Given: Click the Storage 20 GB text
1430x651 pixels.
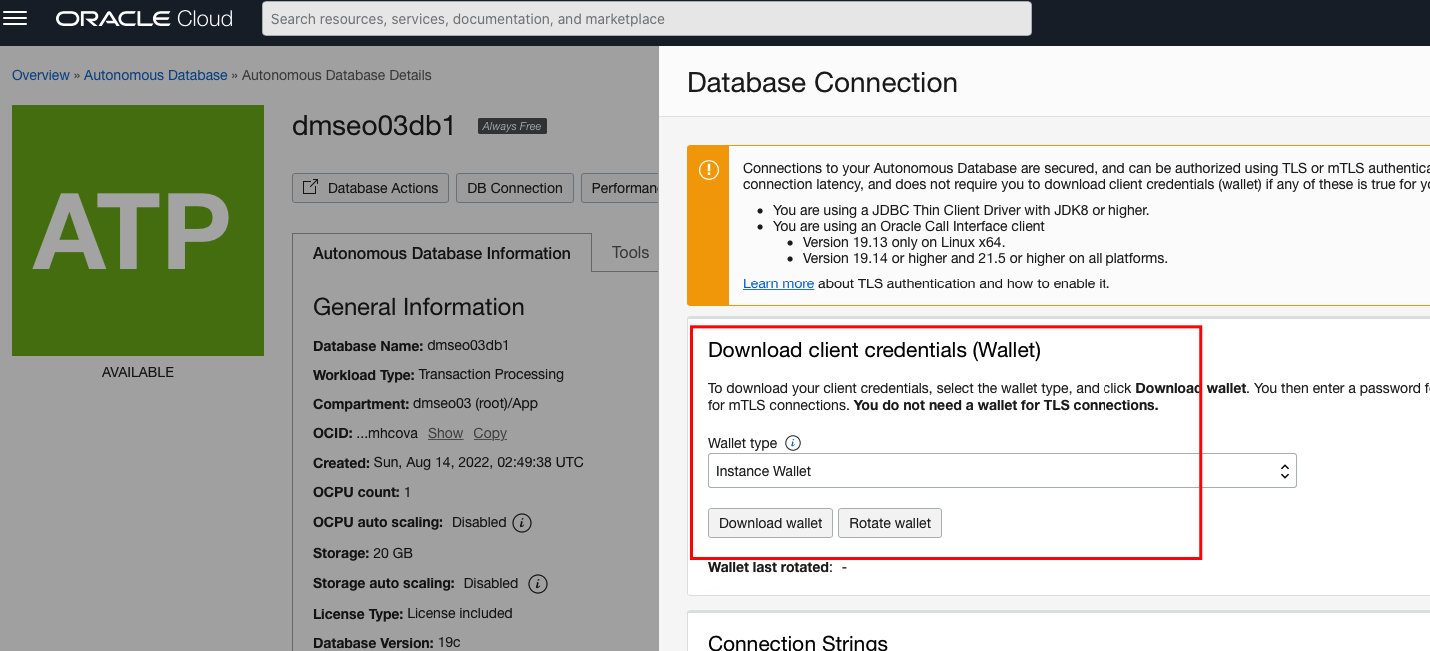Looking at the screenshot, I should (363, 553).
